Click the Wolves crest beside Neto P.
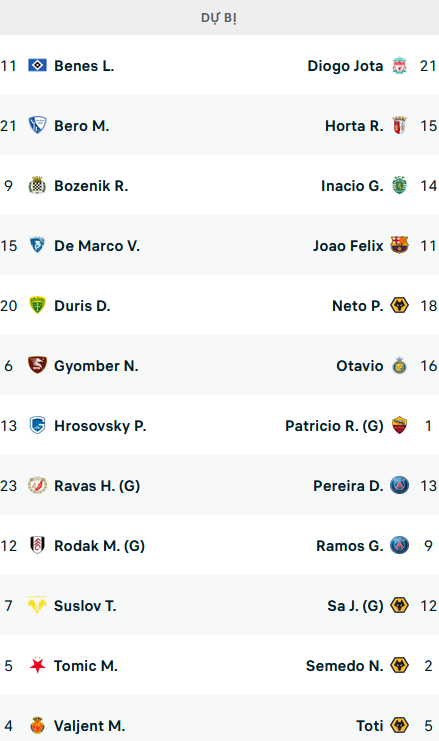The image size is (439, 741). (x=399, y=305)
